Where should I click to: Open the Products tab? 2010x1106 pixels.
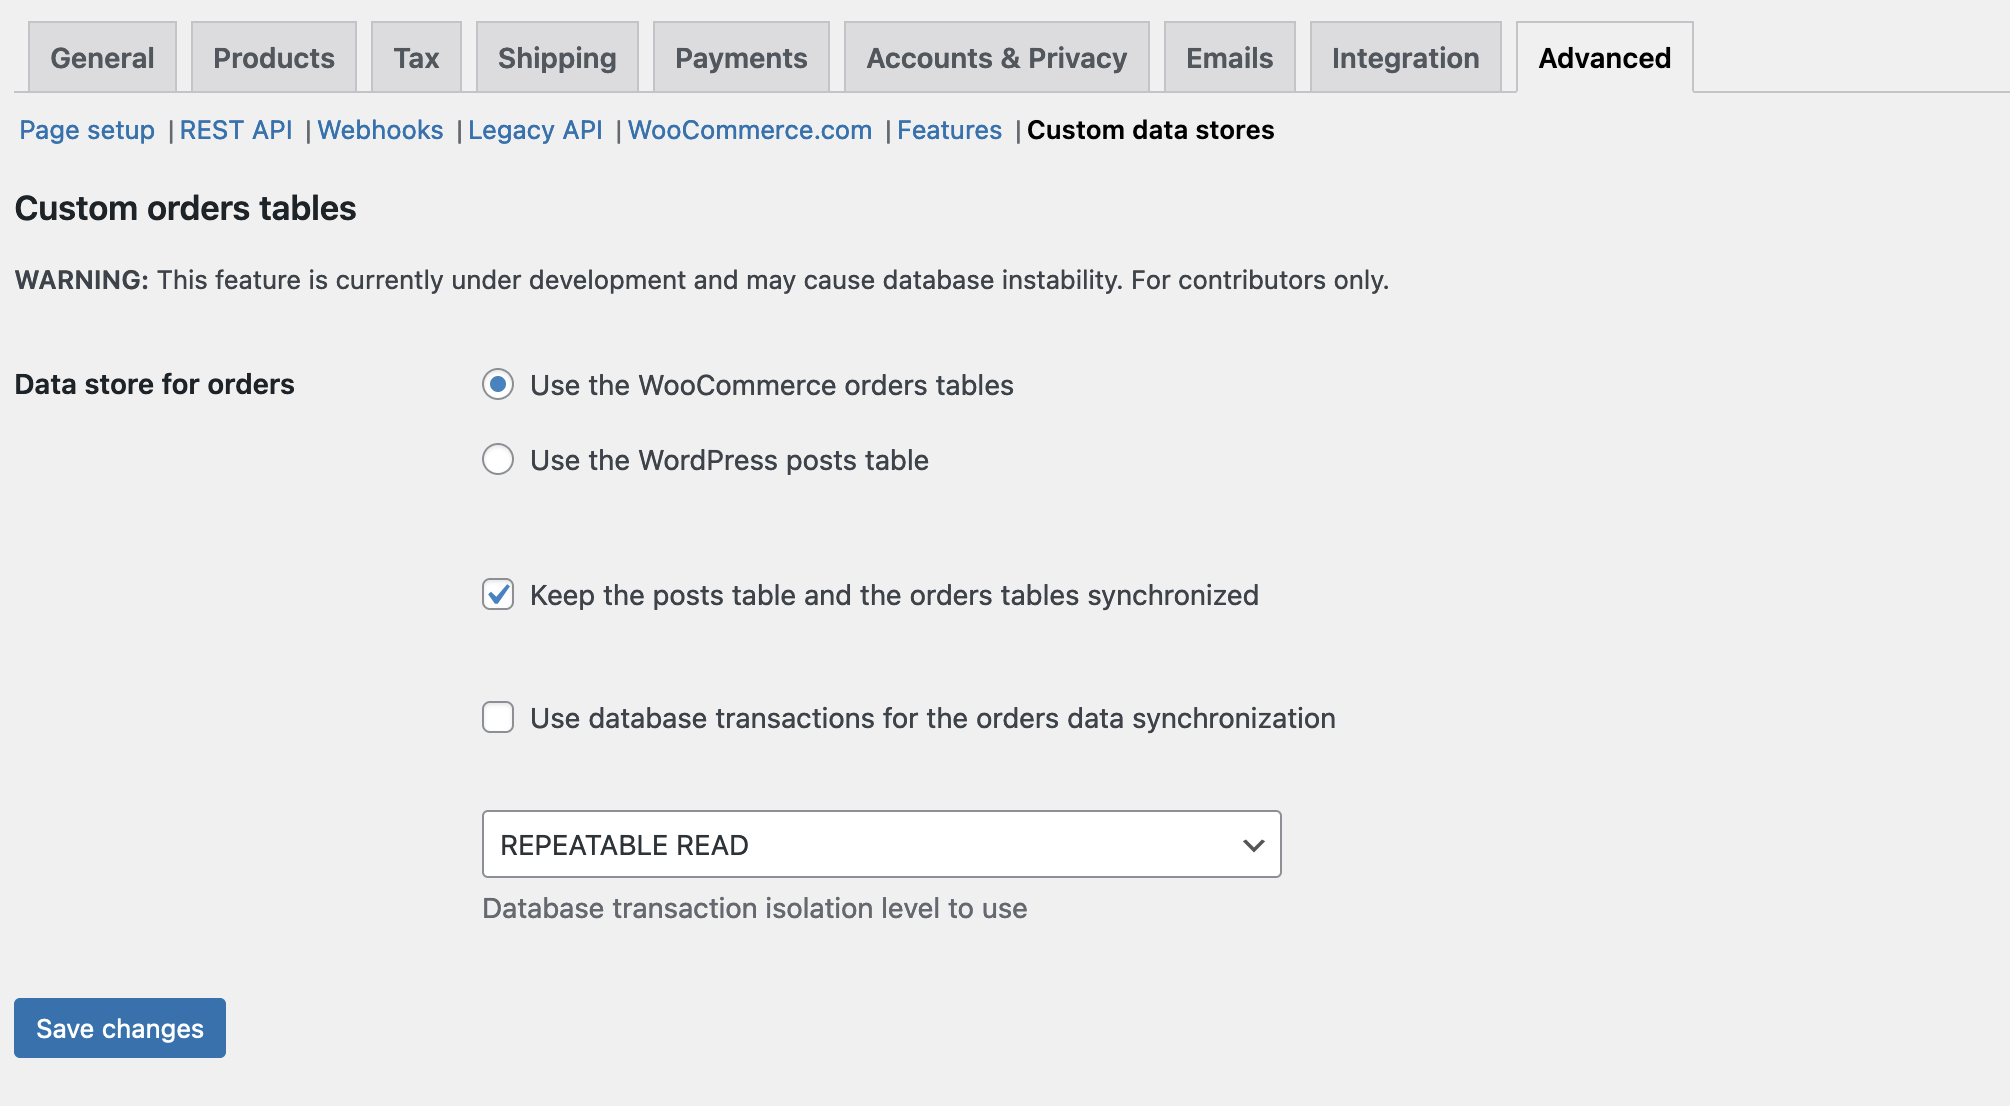point(272,57)
